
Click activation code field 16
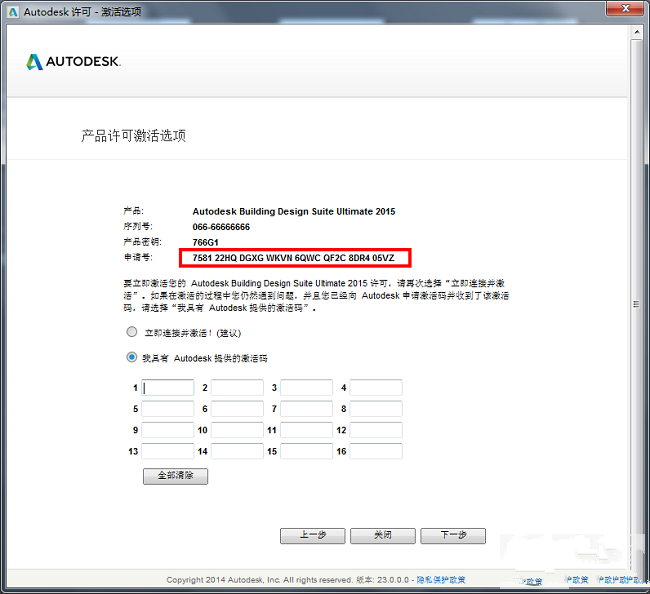(x=376, y=451)
